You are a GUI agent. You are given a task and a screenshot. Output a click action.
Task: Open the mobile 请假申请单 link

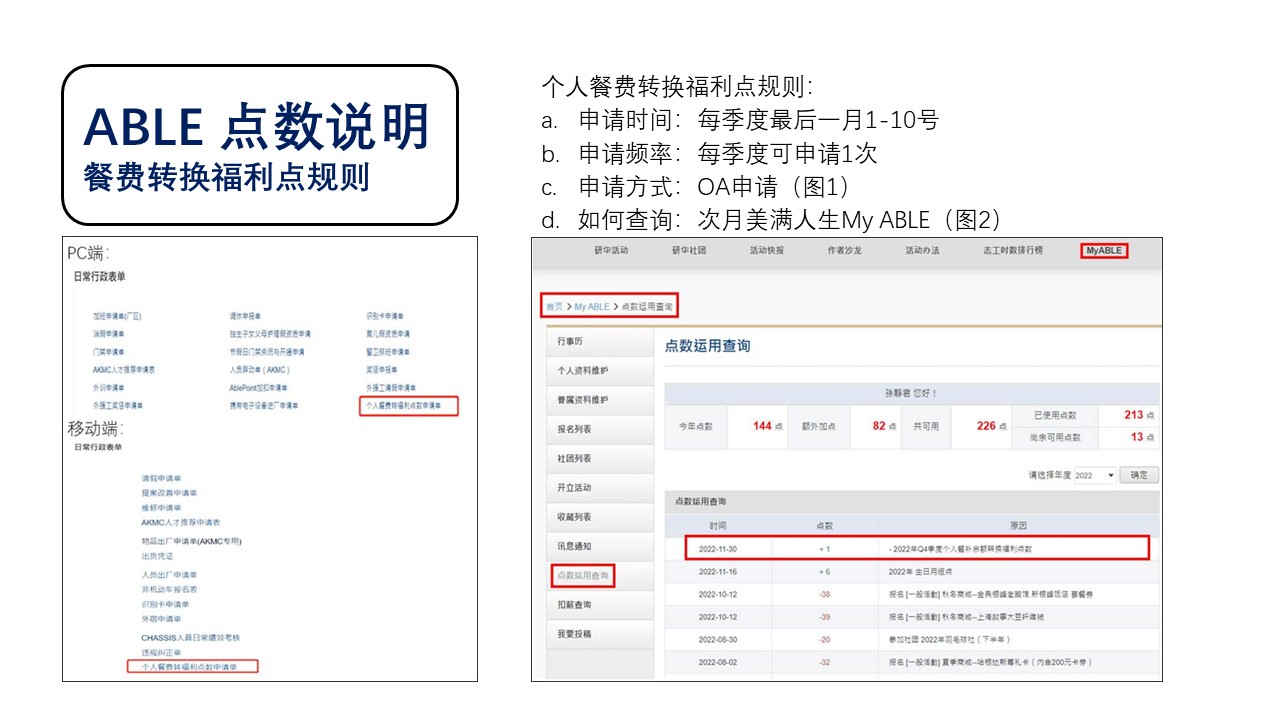pyautogui.click(x=161, y=479)
